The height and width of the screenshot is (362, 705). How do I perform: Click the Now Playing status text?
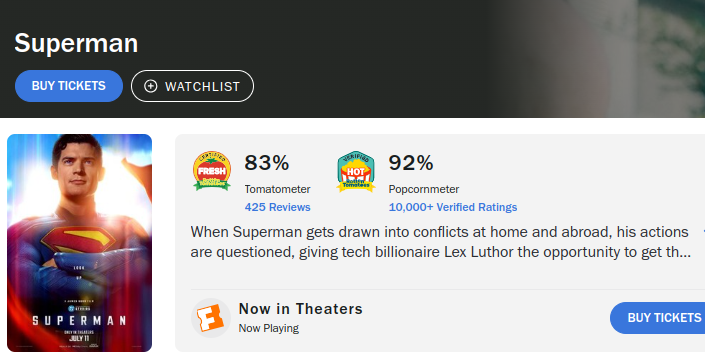point(268,328)
